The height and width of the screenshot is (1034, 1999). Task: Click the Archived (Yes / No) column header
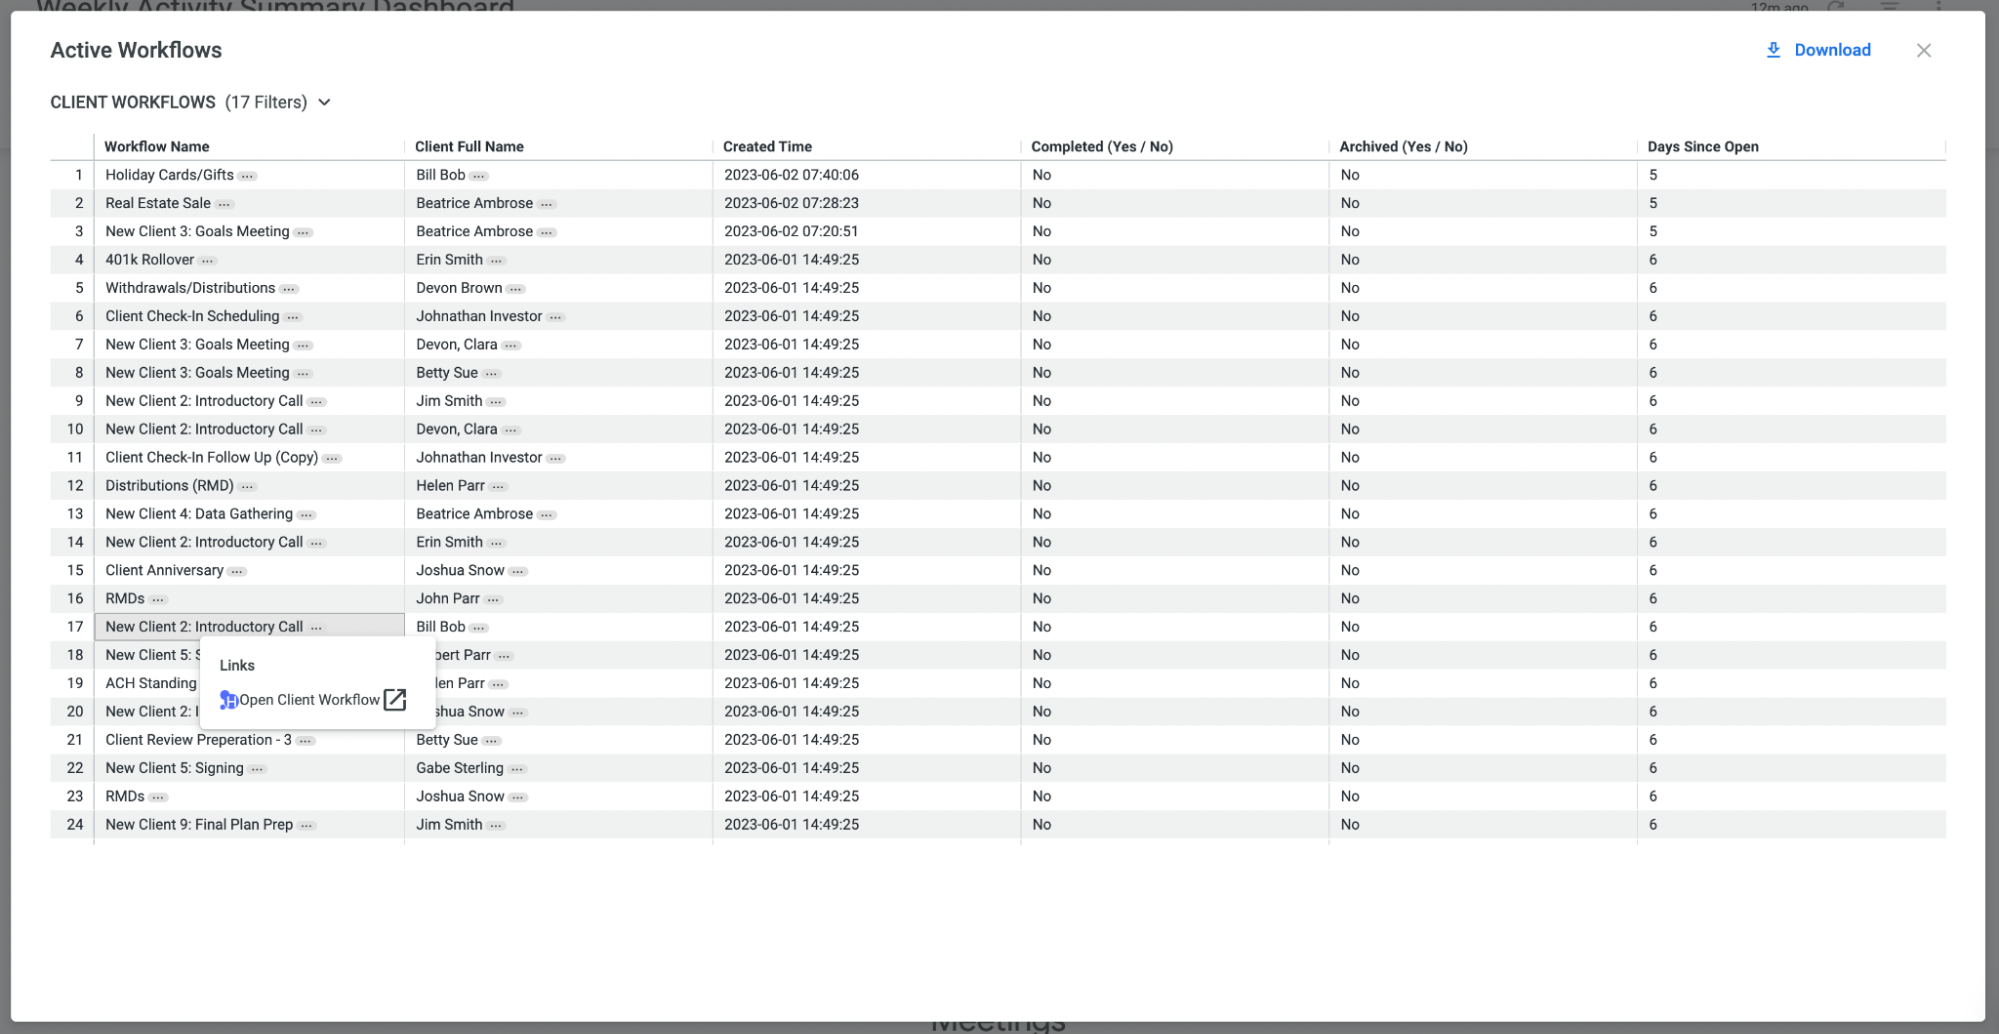coord(1403,146)
